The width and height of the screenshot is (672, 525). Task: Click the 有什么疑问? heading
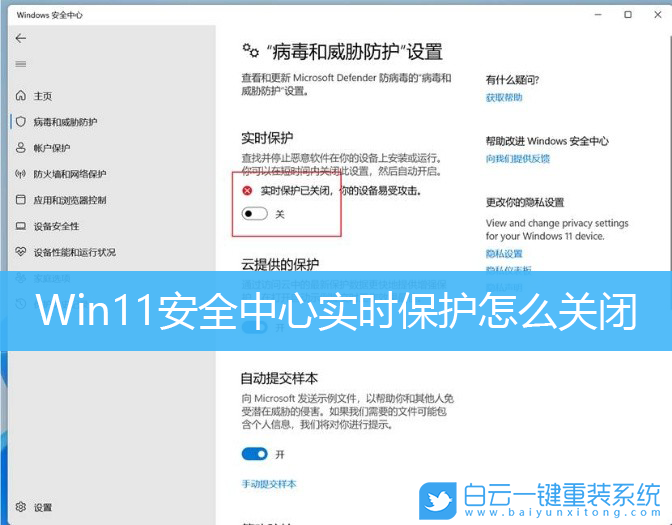click(x=512, y=80)
